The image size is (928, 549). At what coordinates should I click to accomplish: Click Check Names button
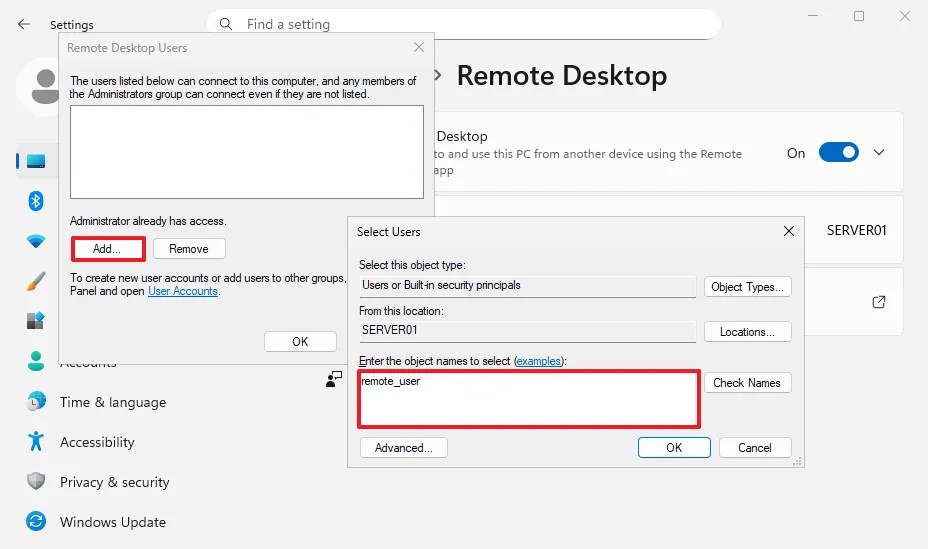click(x=747, y=383)
